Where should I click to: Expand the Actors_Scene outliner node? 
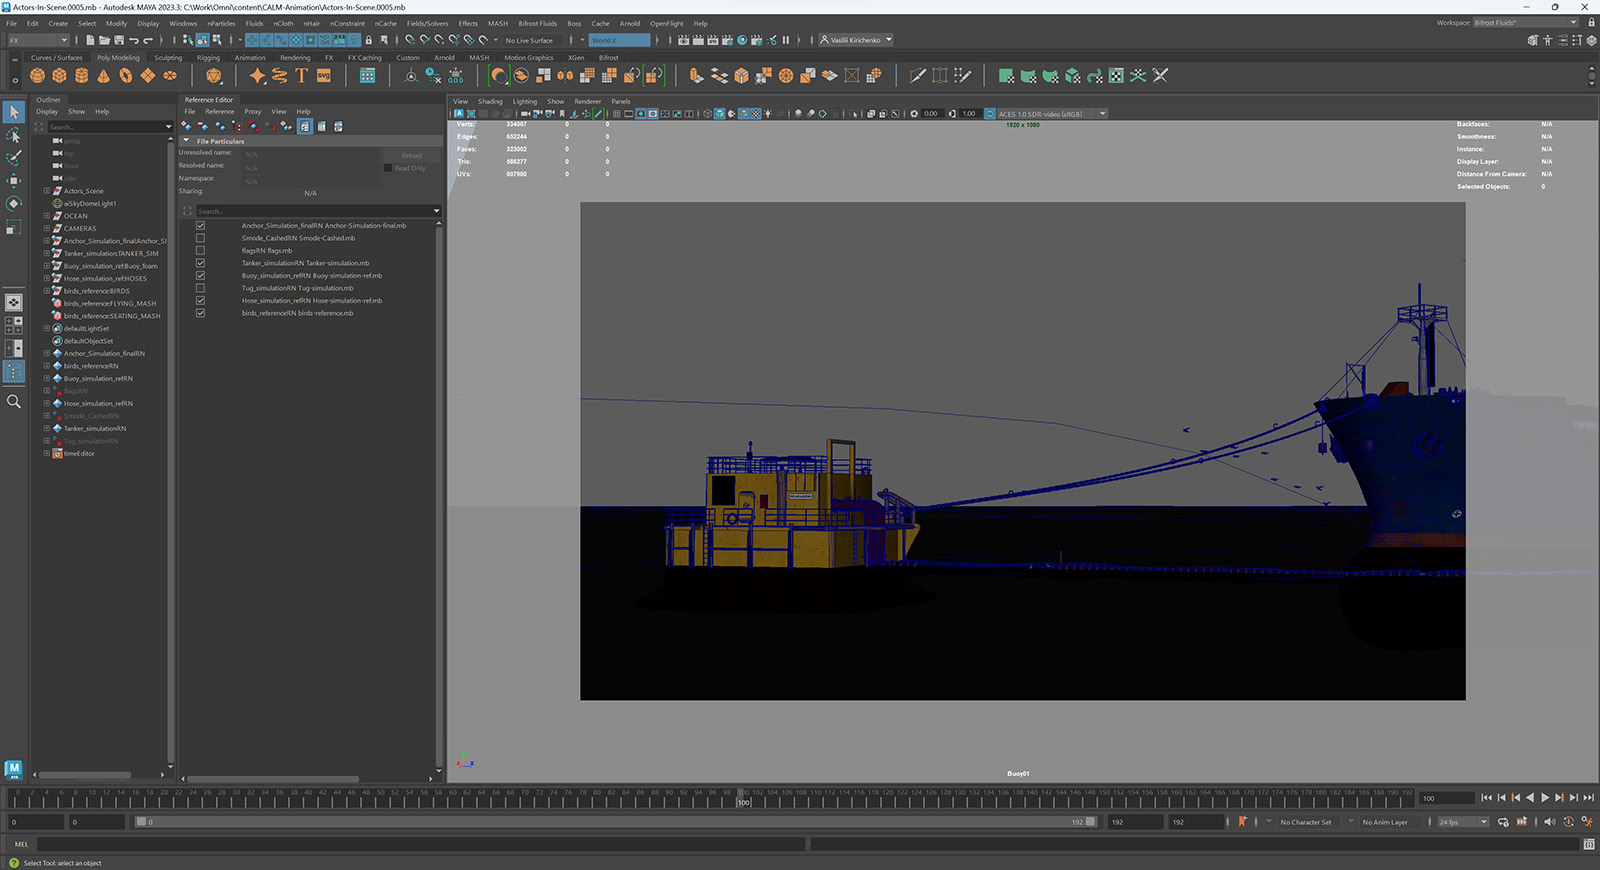click(x=46, y=191)
